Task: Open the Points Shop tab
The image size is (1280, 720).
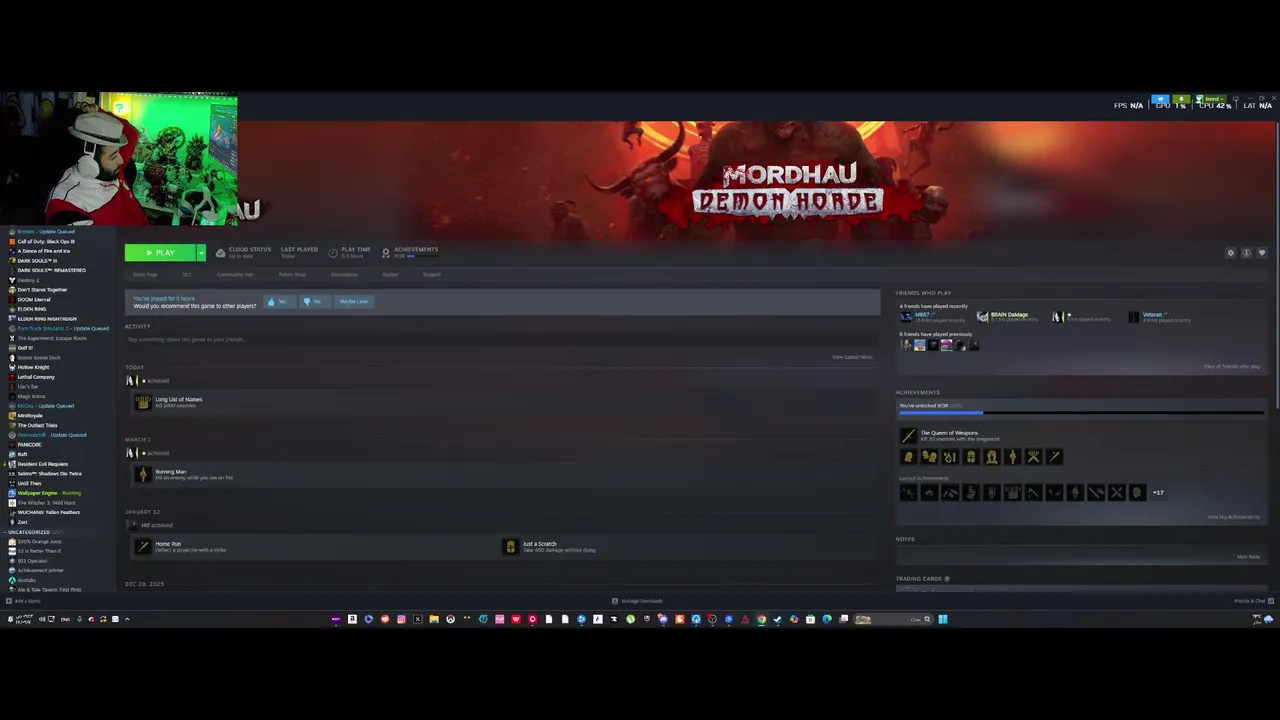Action: point(292,274)
